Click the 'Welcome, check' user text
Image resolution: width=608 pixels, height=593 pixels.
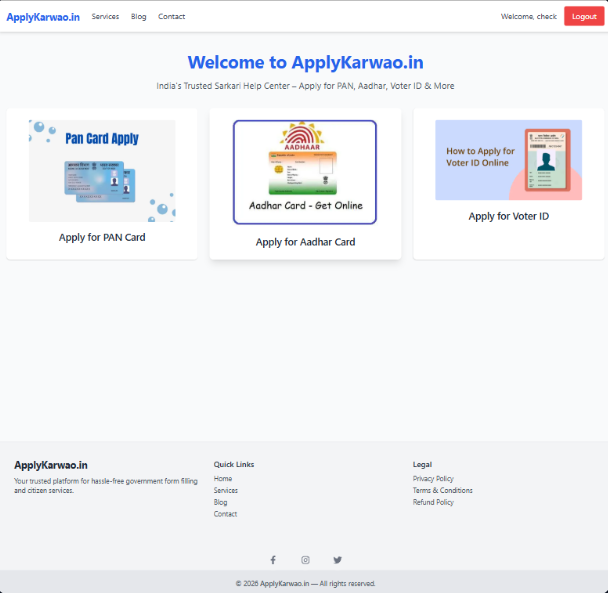[x=529, y=16]
